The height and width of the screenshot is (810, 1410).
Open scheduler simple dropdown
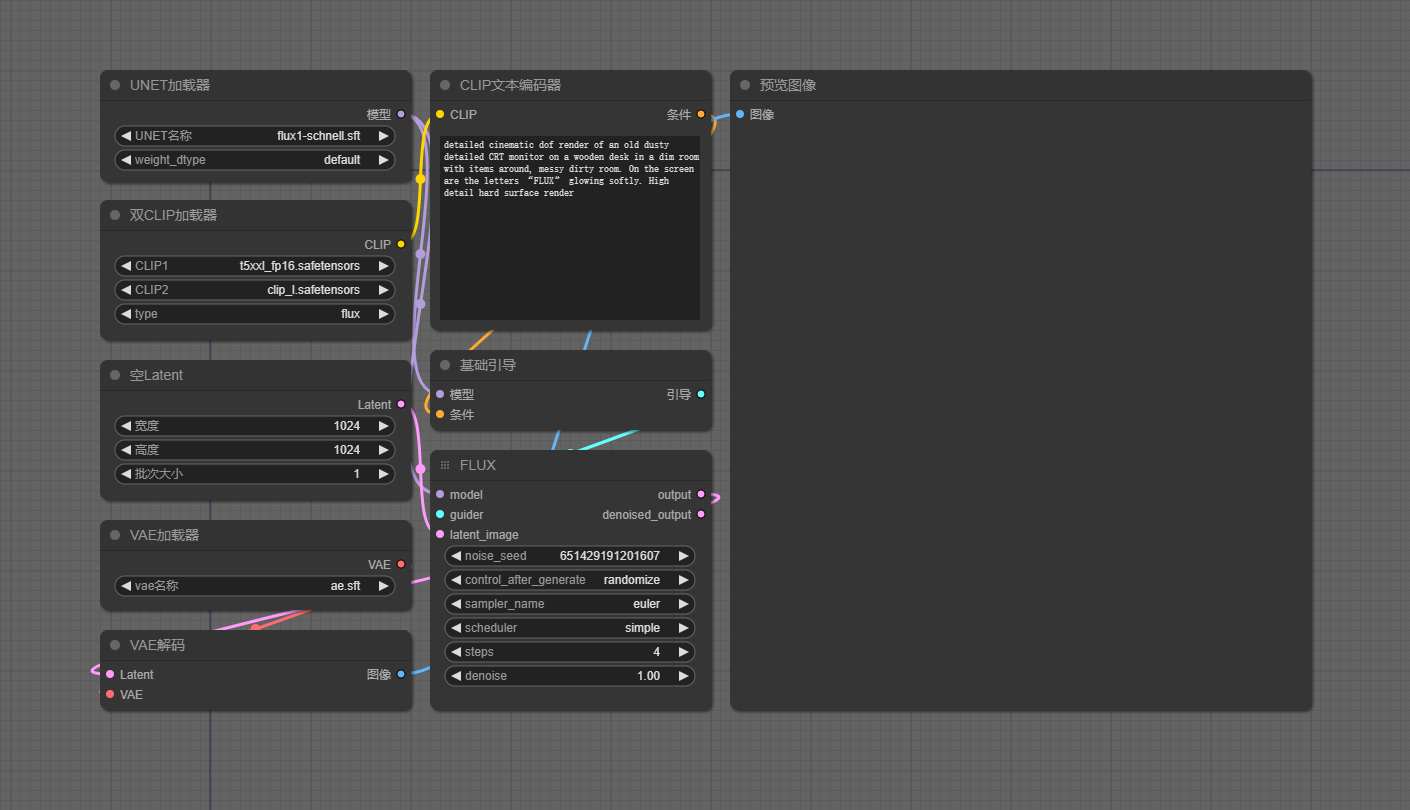pyautogui.click(x=570, y=628)
